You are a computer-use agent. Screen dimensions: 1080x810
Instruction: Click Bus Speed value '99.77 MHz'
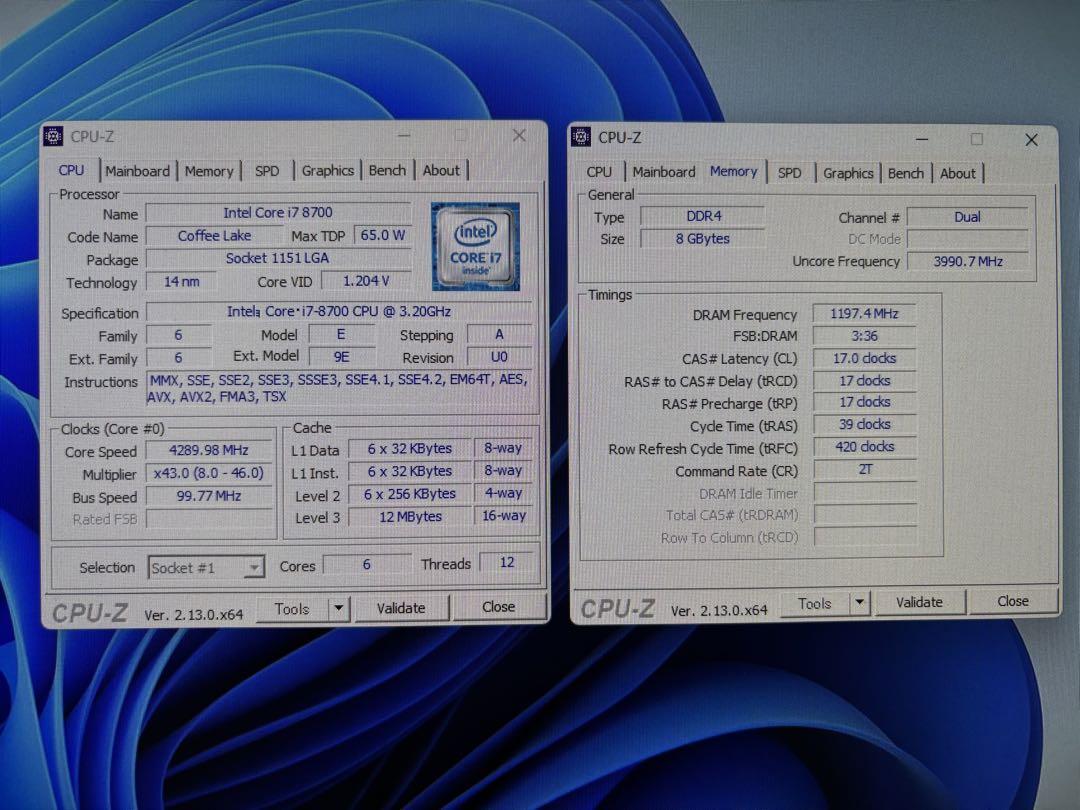click(x=209, y=496)
